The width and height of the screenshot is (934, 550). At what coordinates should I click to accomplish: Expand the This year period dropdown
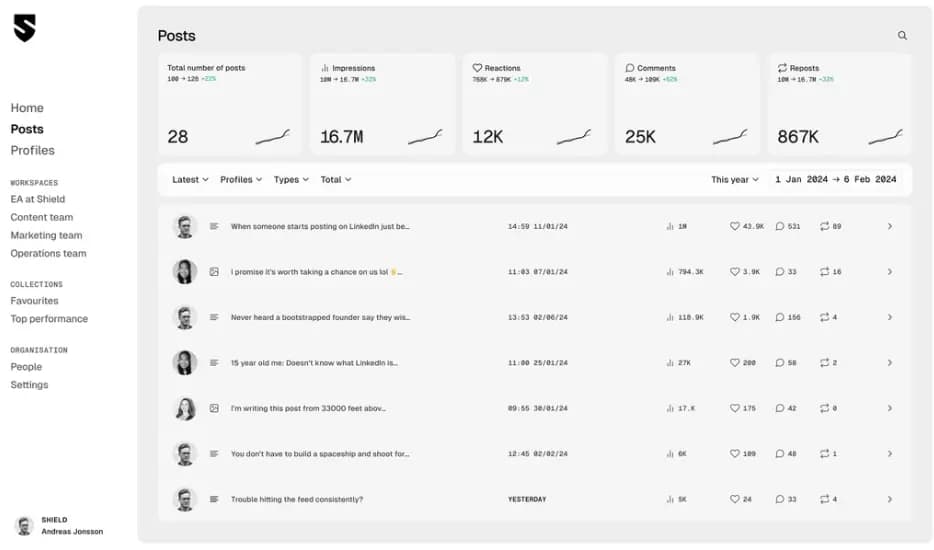click(x=735, y=180)
